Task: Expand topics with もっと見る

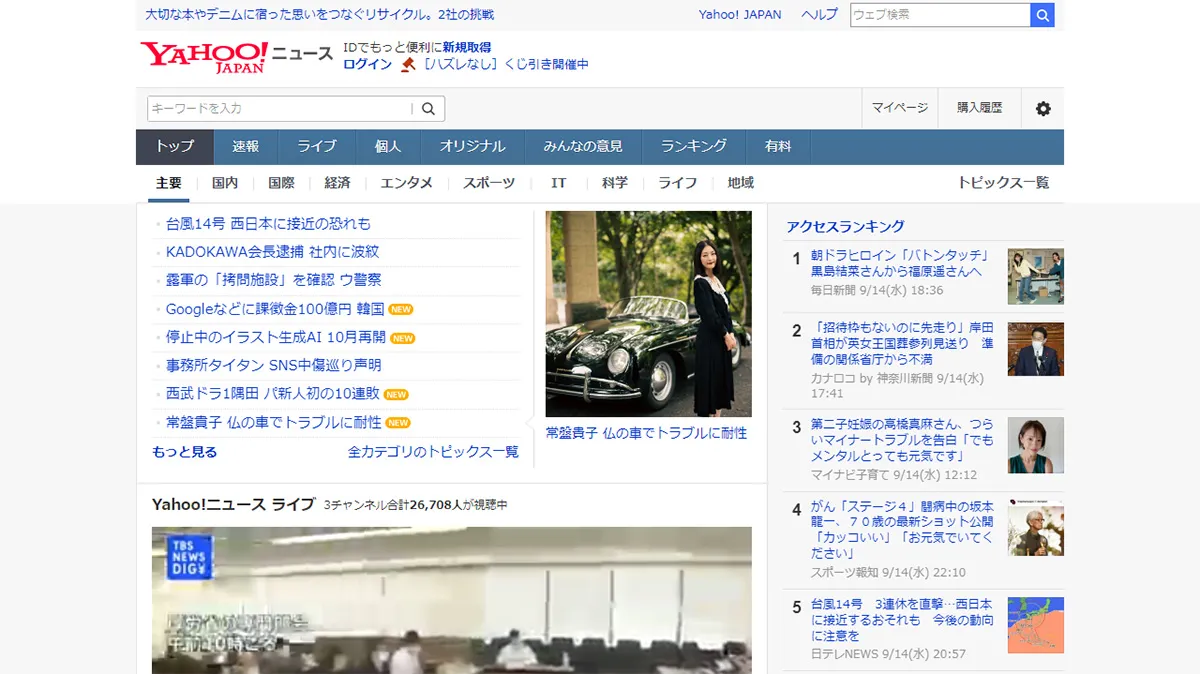Action: coord(184,452)
